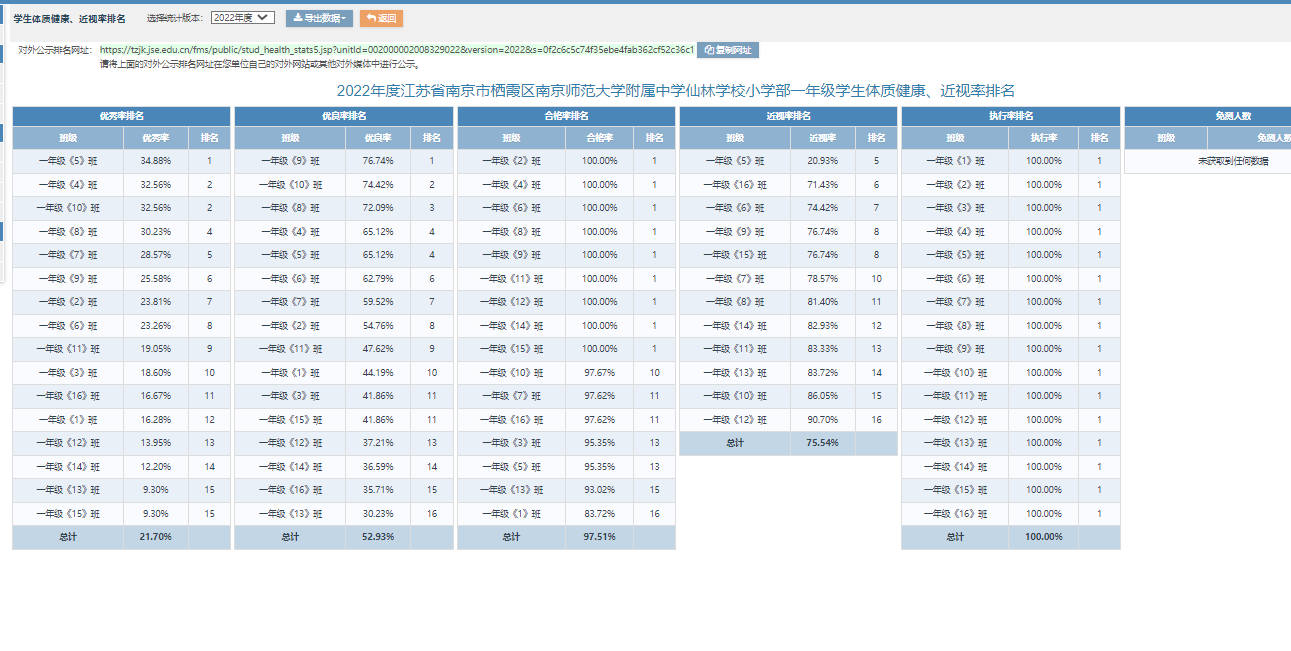Select the 78.57% myopia rate cell
Image resolution: width=1291 pixels, height=651 pixels.
(x=823, y=279)
